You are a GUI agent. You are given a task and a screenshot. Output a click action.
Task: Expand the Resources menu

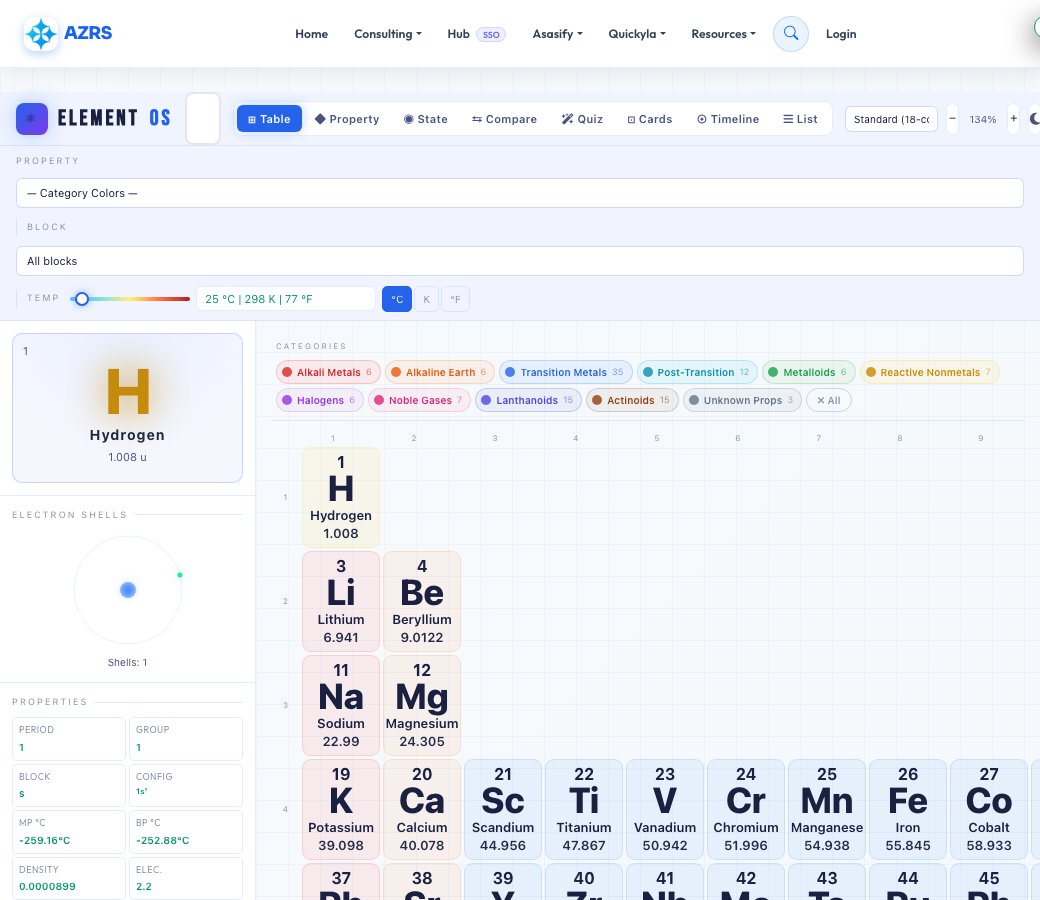click(x=723, y=34)
